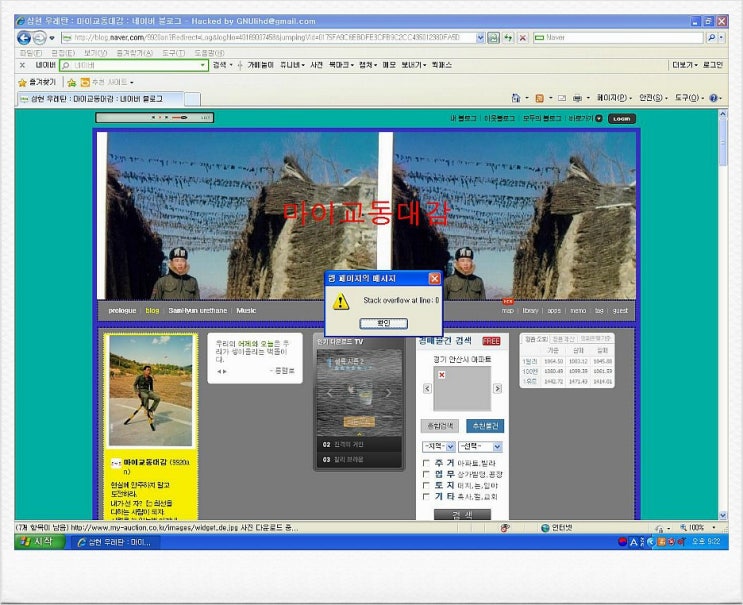Click the Favorites star icon
Image resolution: width=743 pixels, height=605 pixels.
point(23,82)
